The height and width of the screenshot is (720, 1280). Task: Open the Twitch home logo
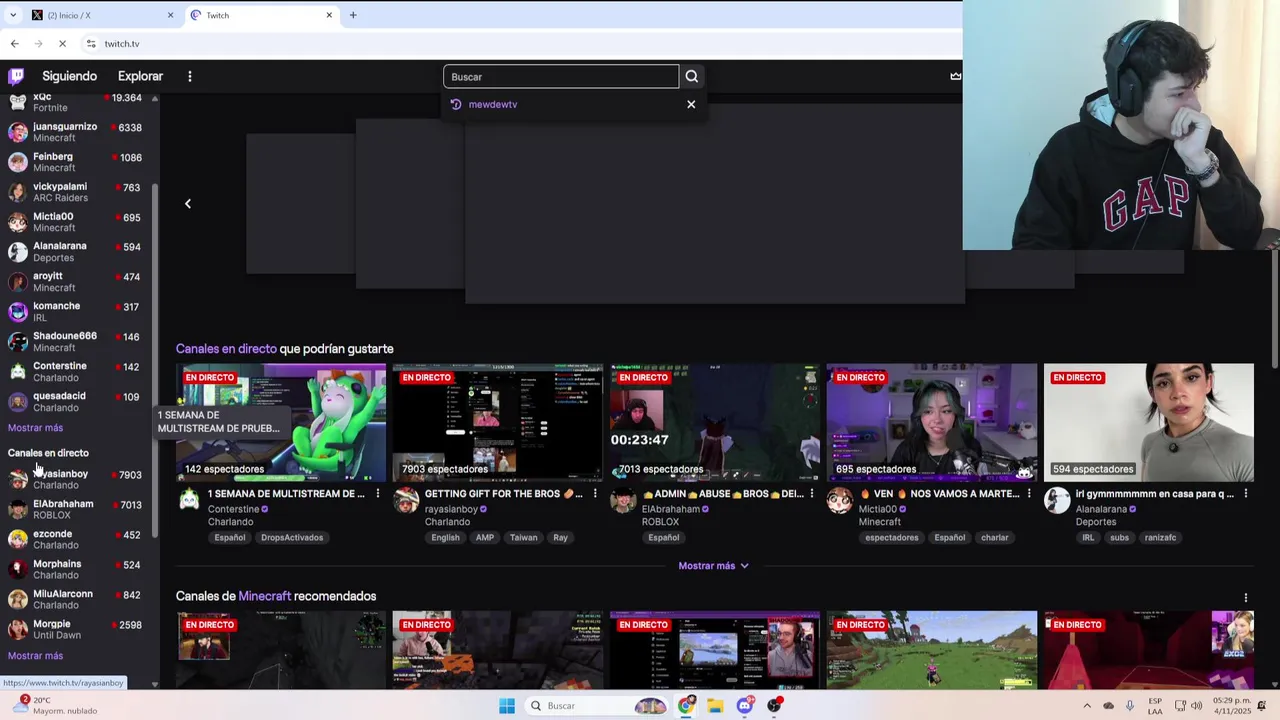16,76
